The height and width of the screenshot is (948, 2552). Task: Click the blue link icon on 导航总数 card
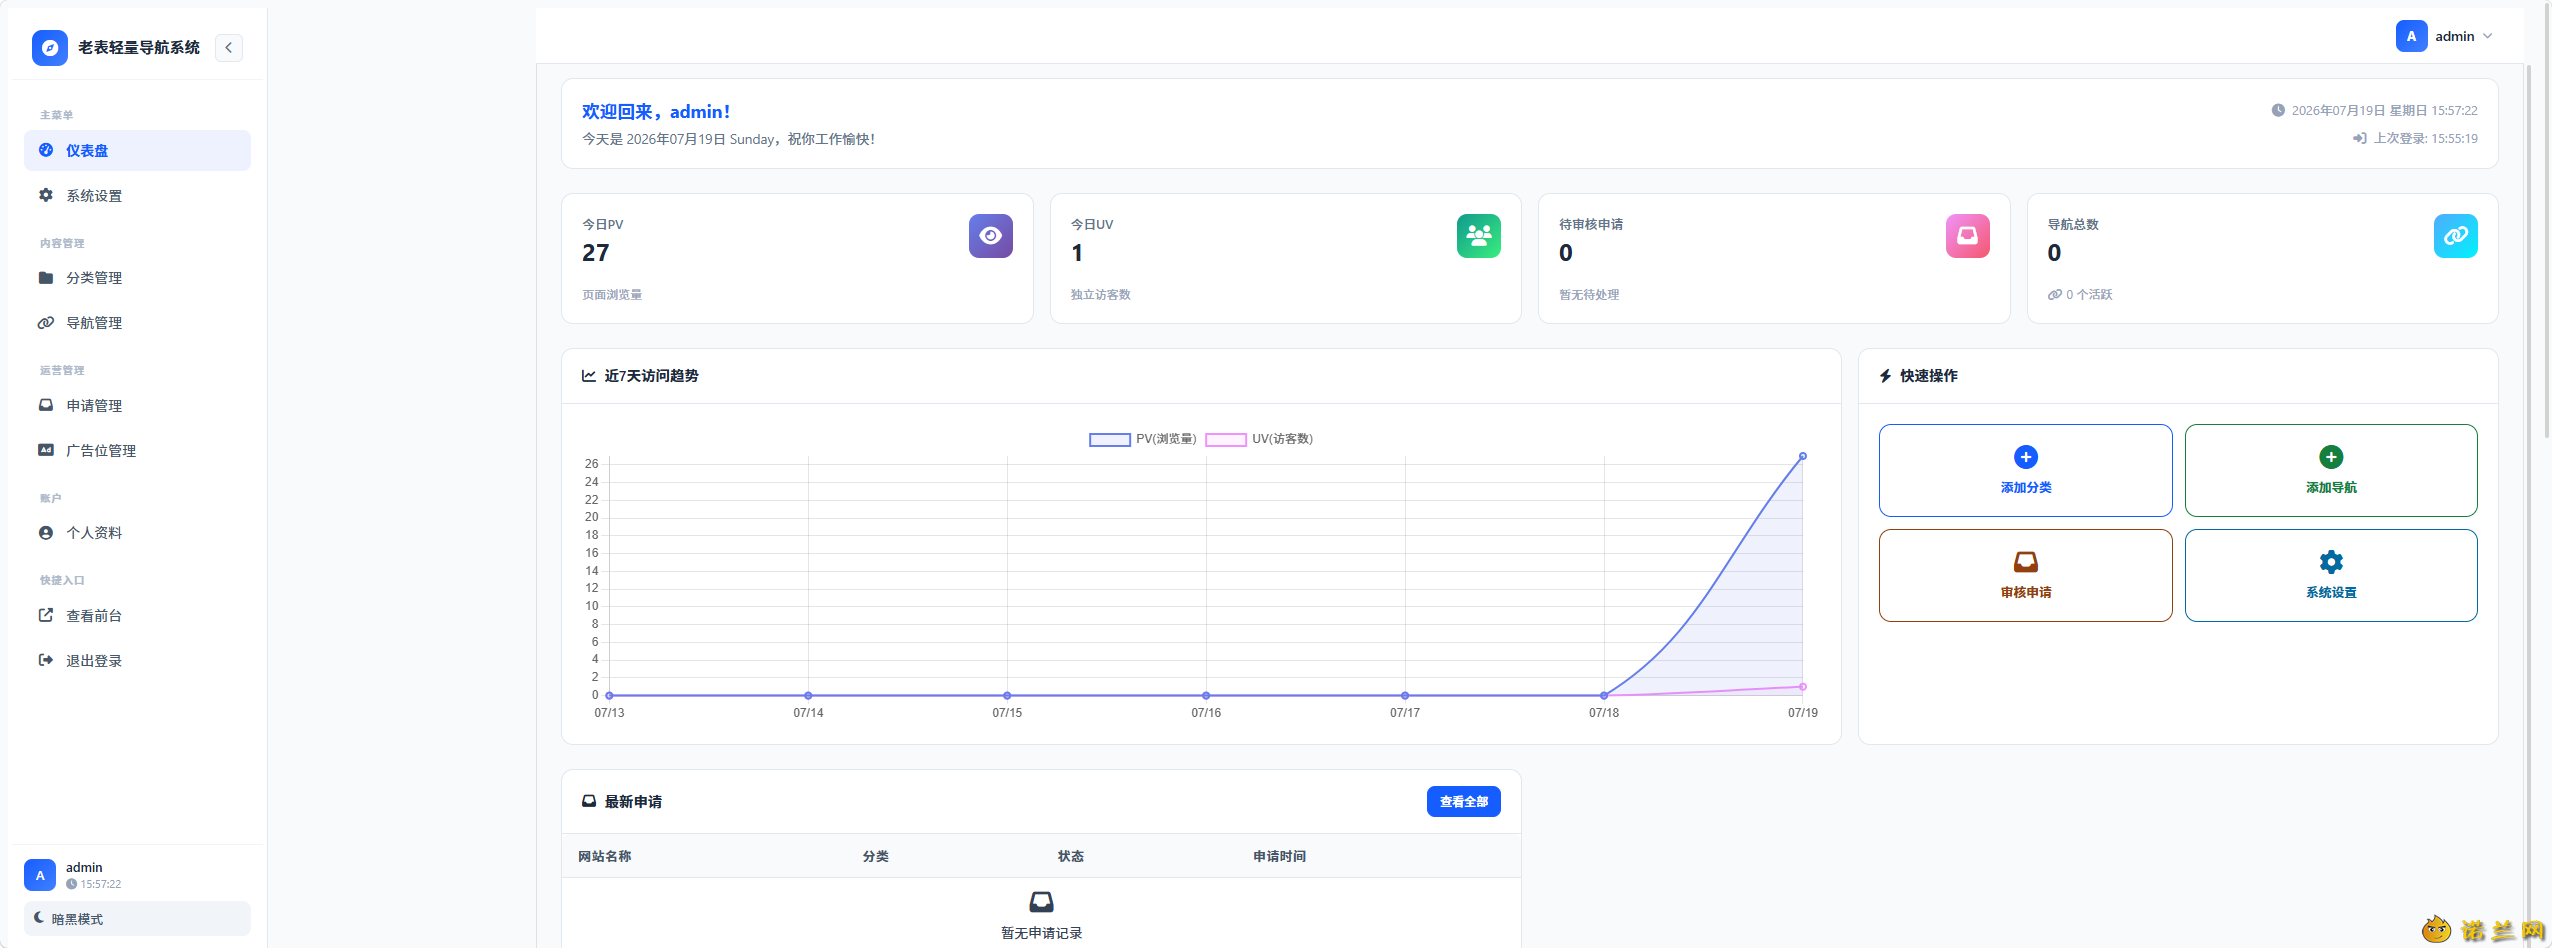[2456, 236]
